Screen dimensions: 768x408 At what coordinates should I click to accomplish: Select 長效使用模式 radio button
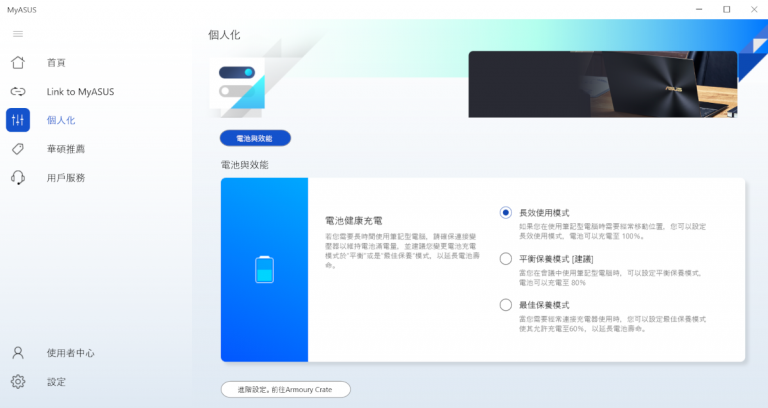[506, 213]
